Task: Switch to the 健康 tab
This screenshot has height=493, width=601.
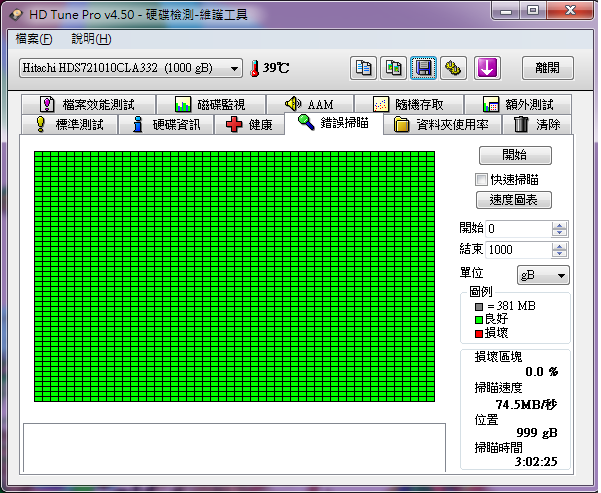Action: [x=250, y=125]
